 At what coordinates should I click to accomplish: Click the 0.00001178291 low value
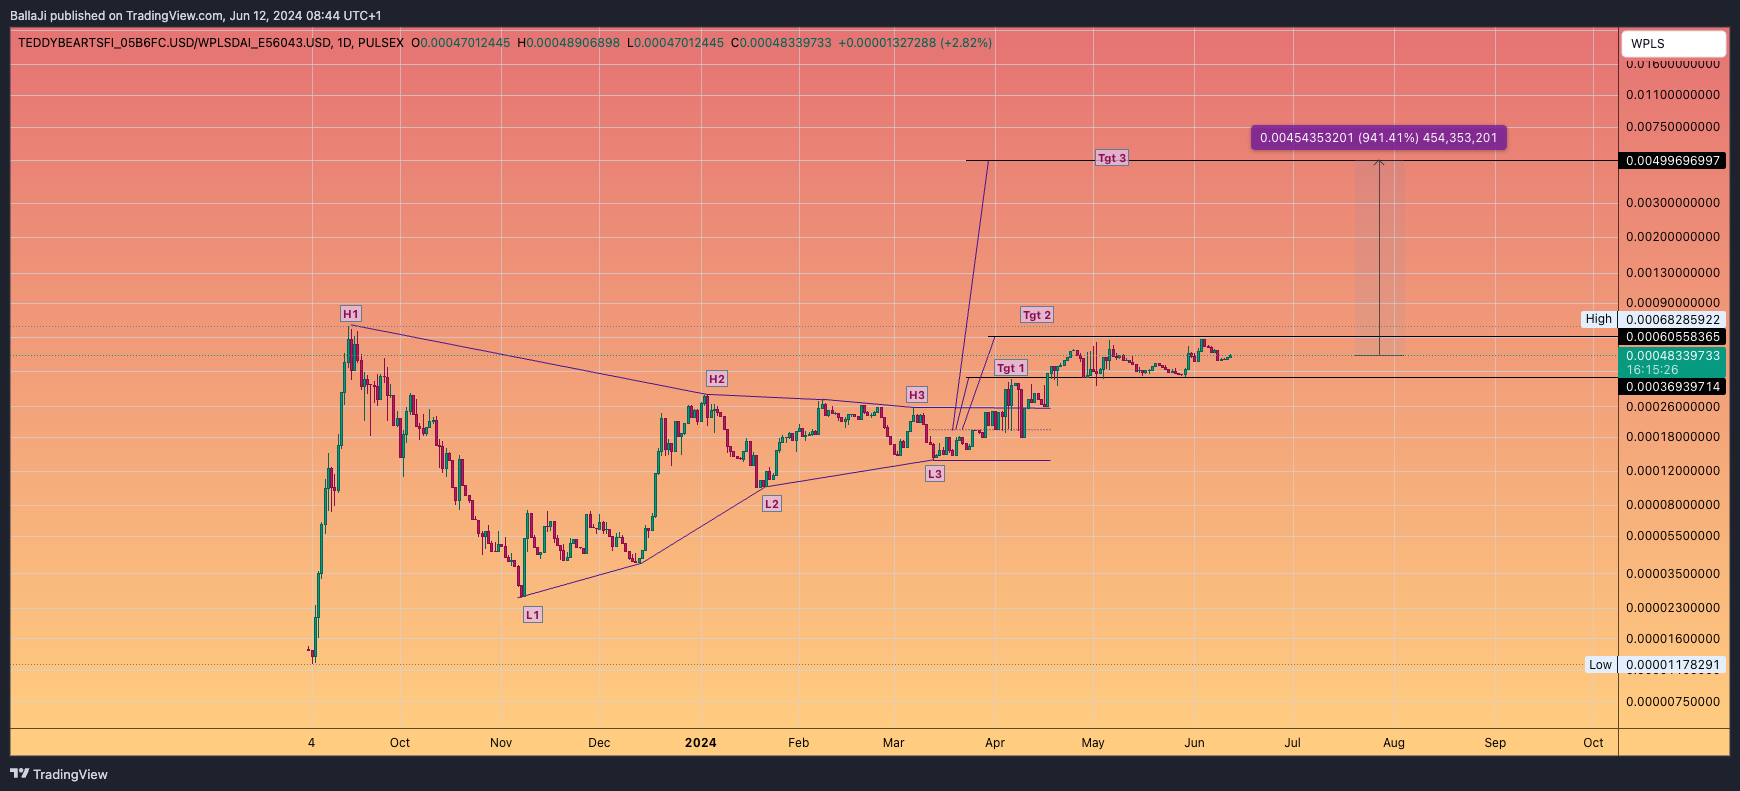pyautogui.click(x=1672, y=665)
